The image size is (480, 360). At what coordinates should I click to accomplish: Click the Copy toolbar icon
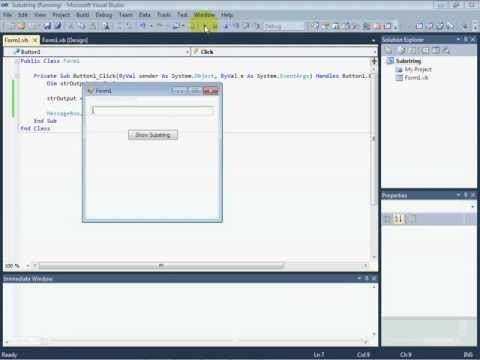[x=82, y=26]
